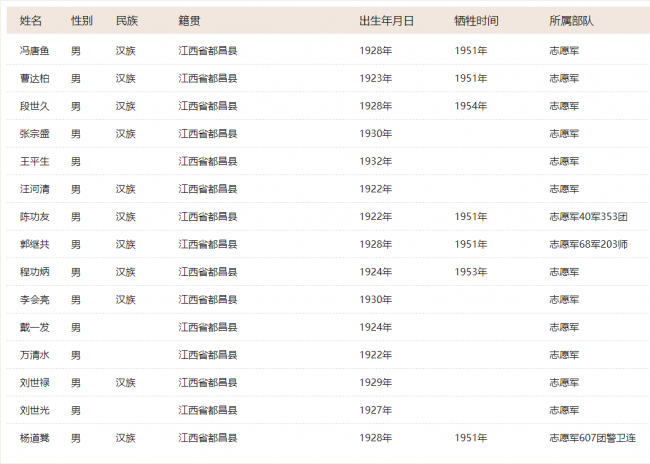
Task: Click the 姓名 column header
Action: point(31,20)
